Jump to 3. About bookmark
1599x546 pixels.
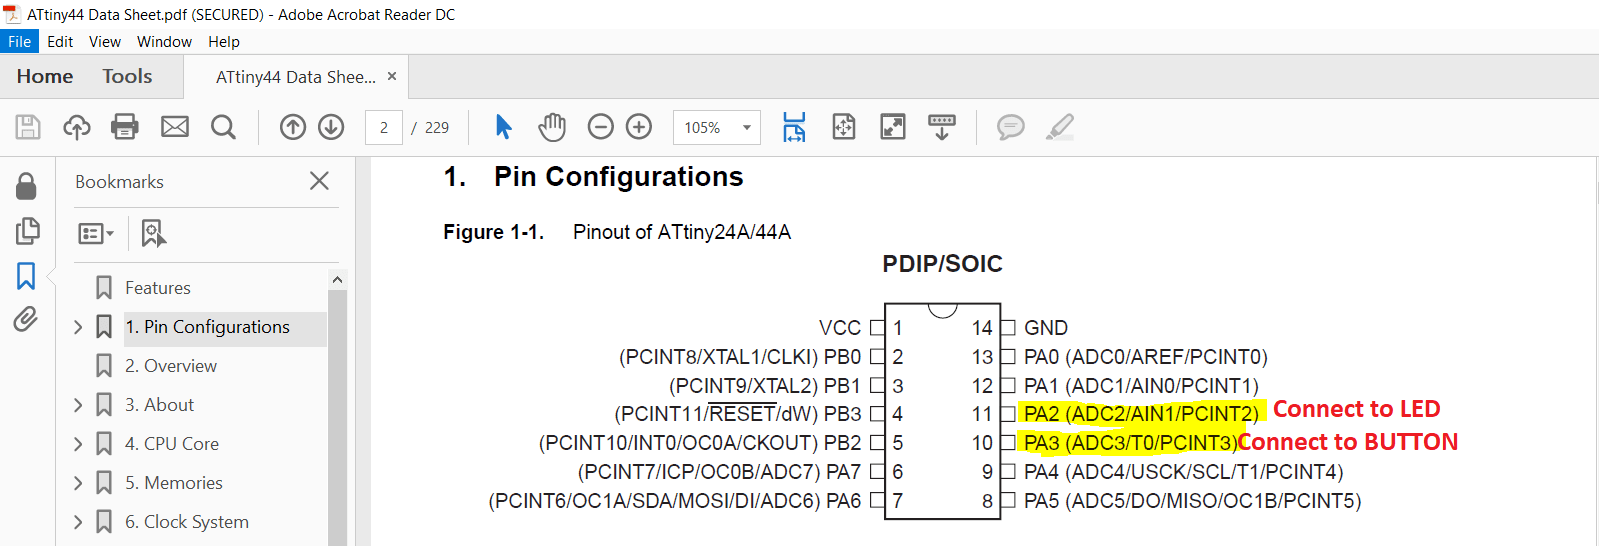[159, 405]
